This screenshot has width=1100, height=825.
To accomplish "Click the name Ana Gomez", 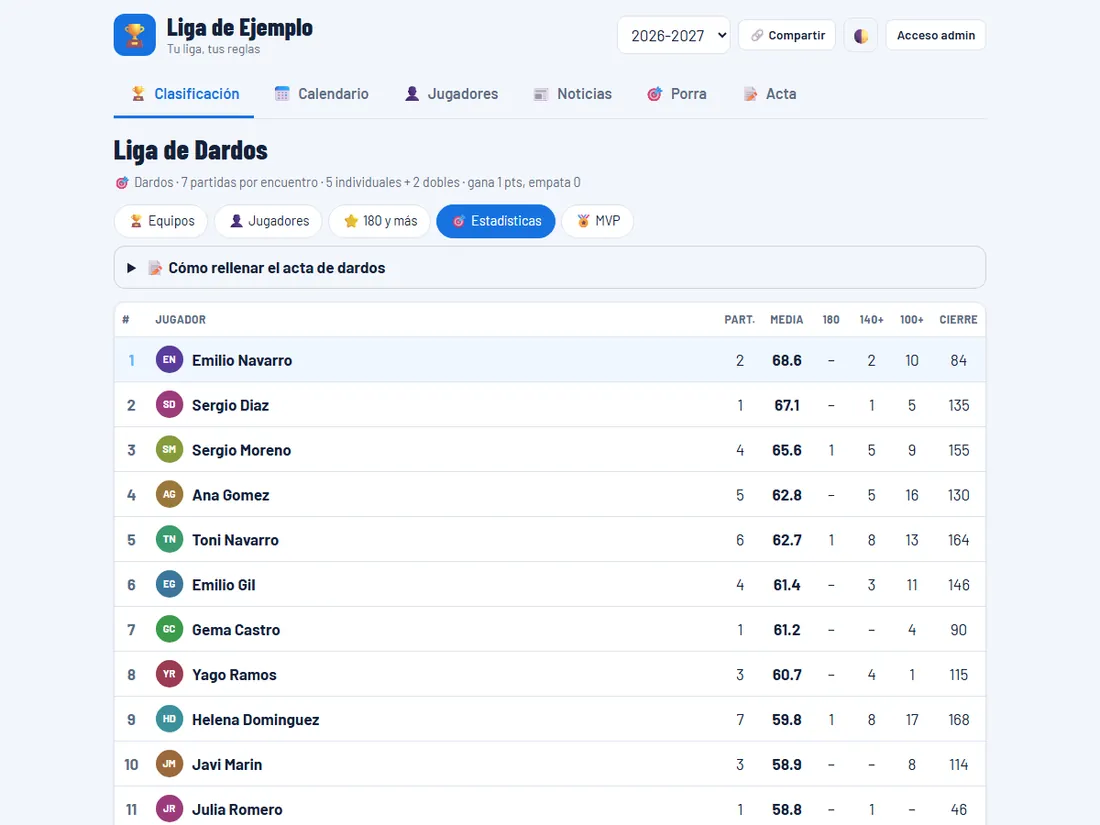I will coord(231,495).
